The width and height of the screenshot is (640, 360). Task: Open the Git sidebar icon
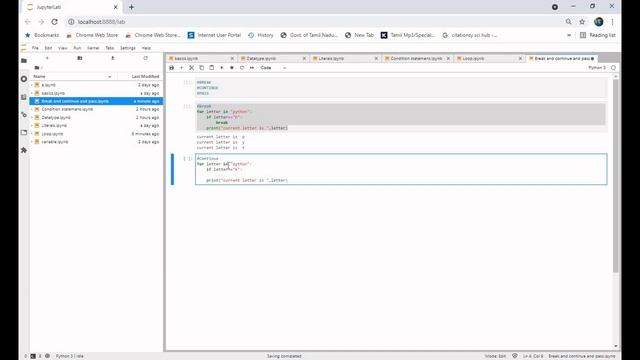point(24,115)
